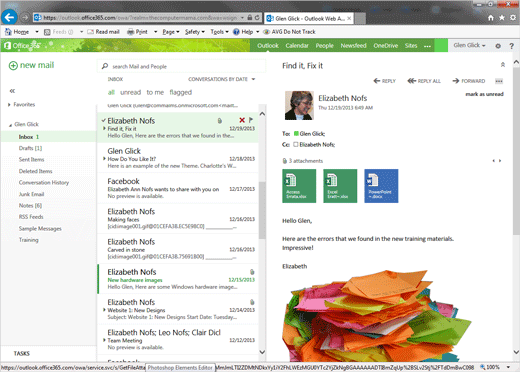Expand the Favorites folder group

[9, 105]
